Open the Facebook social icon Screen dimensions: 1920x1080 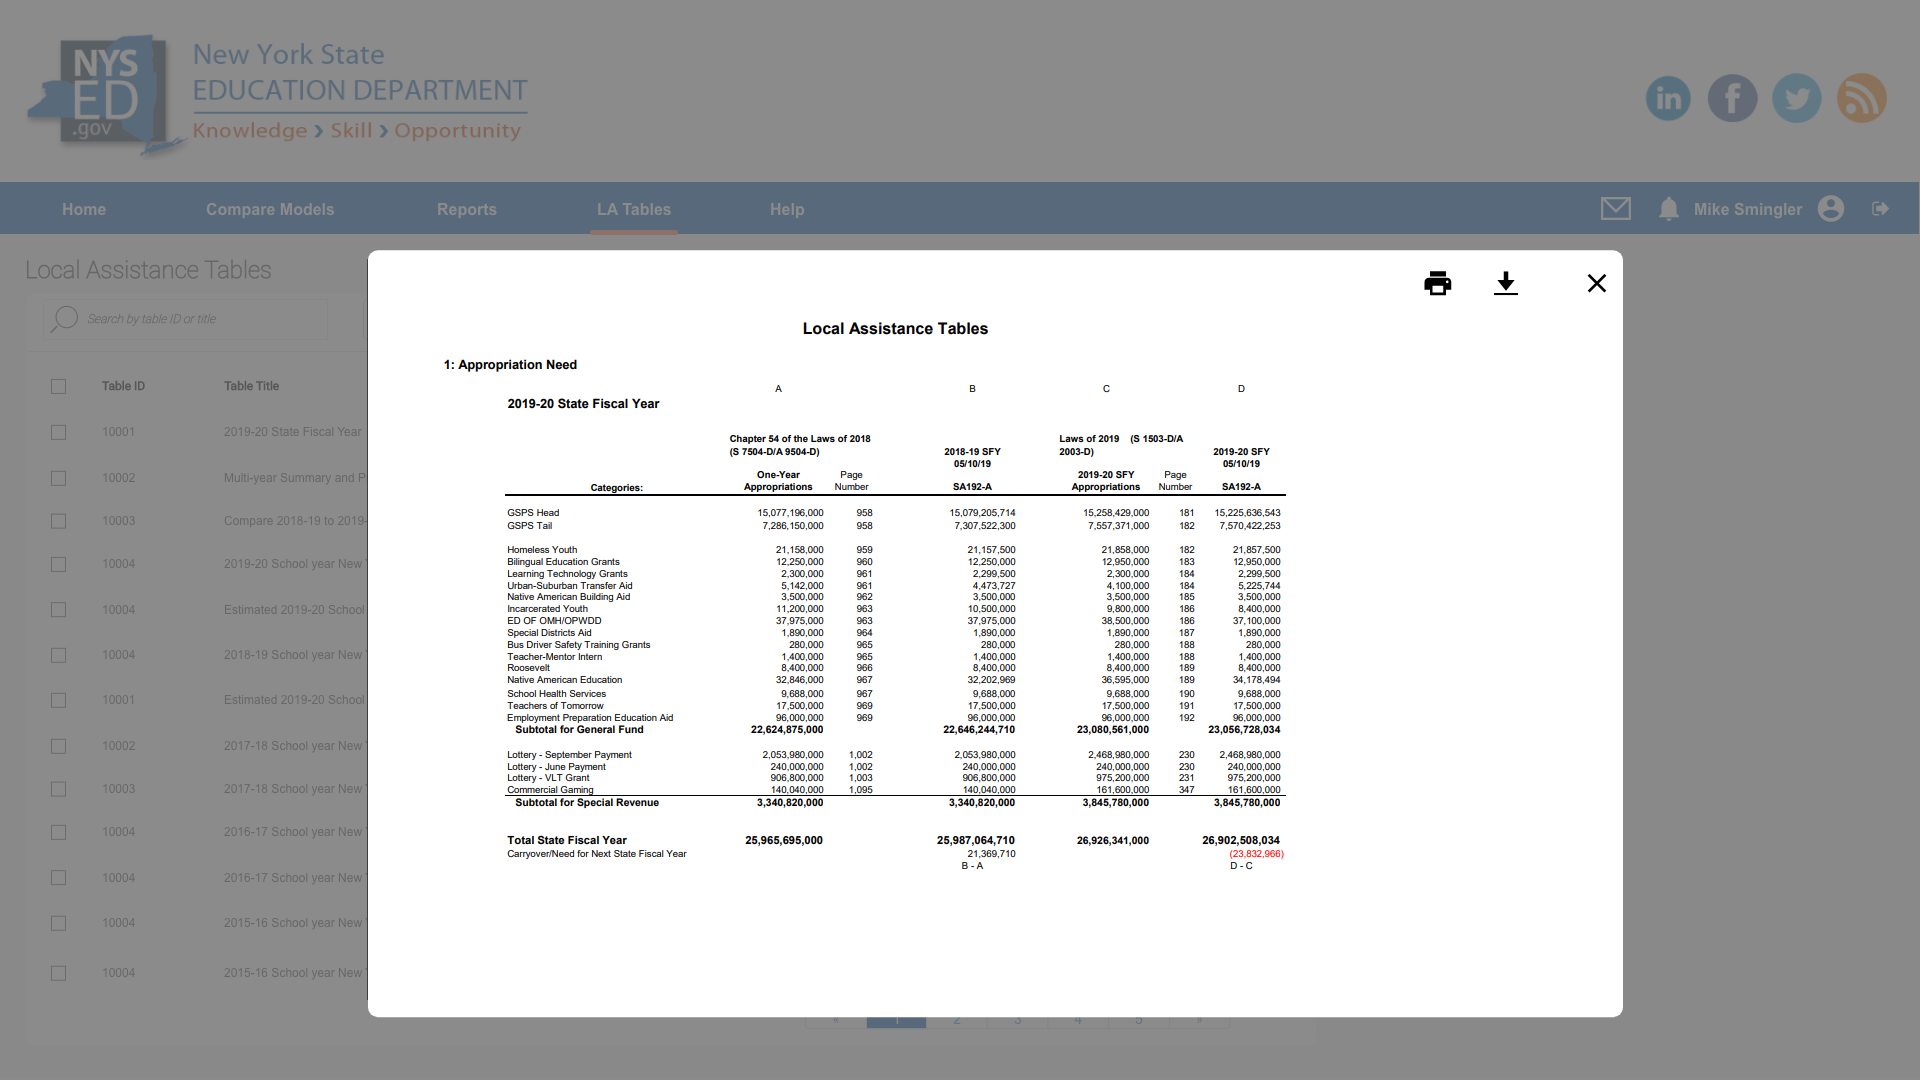point(1732,98)
